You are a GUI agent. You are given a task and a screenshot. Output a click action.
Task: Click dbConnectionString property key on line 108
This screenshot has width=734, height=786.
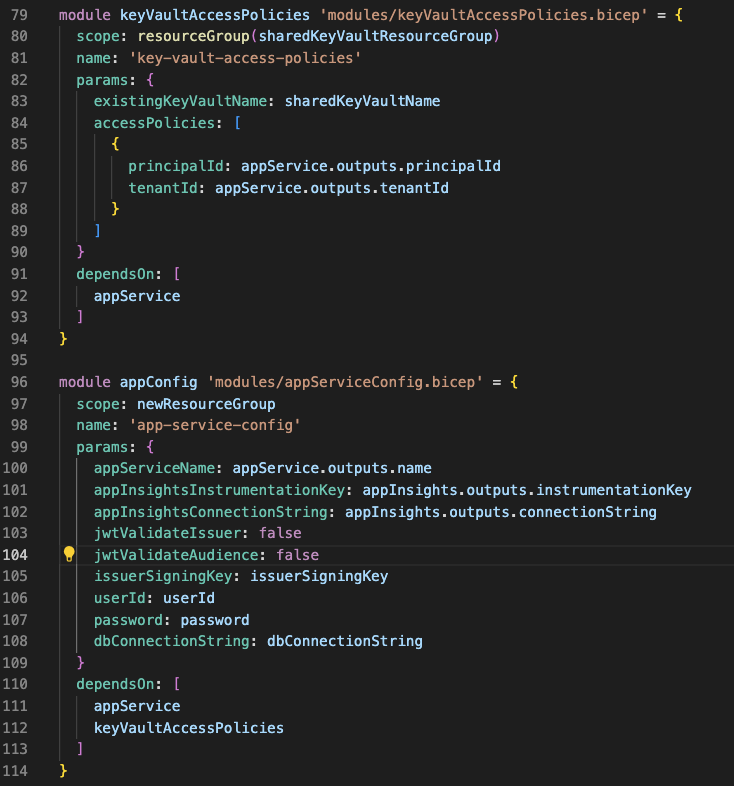pos(171,641)
